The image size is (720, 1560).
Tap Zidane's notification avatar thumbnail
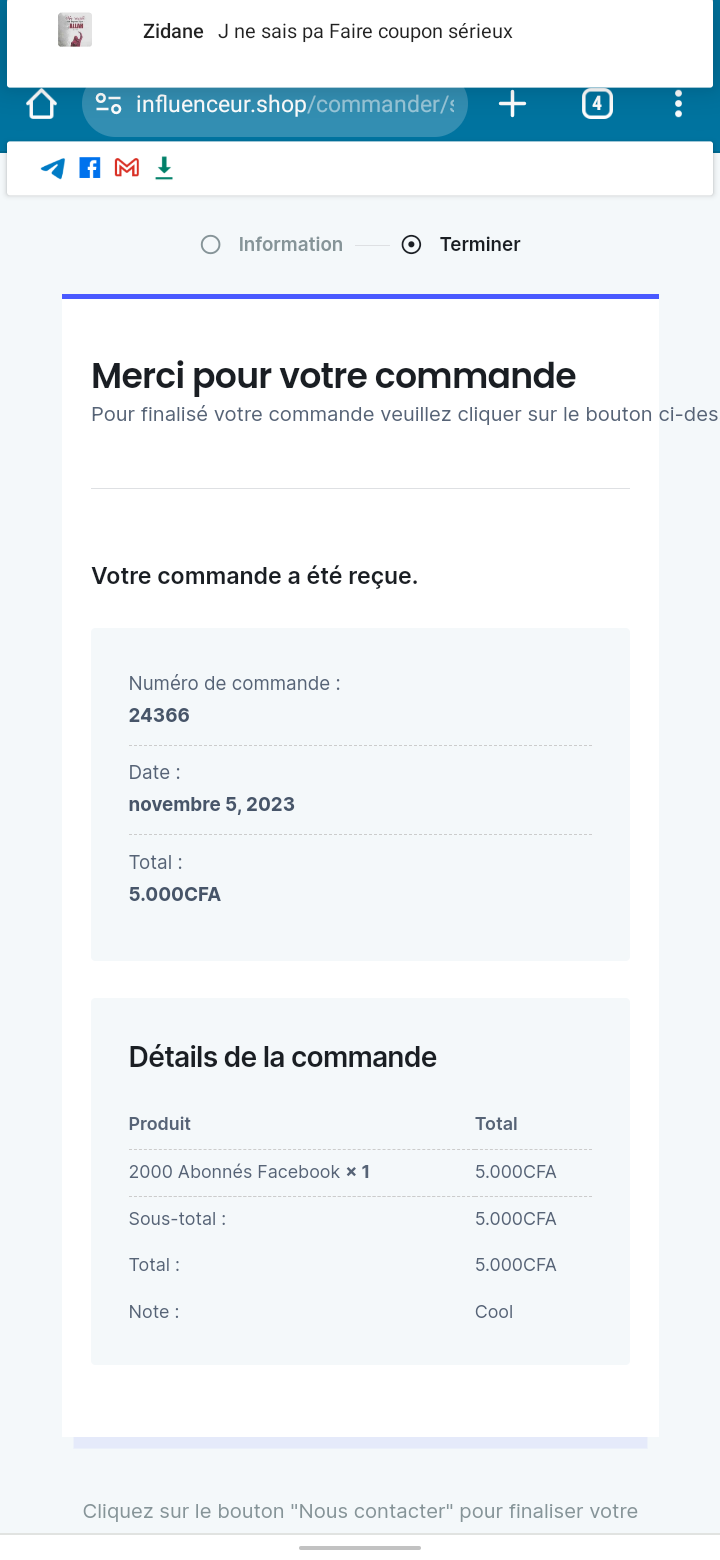[x=75, y=31]
